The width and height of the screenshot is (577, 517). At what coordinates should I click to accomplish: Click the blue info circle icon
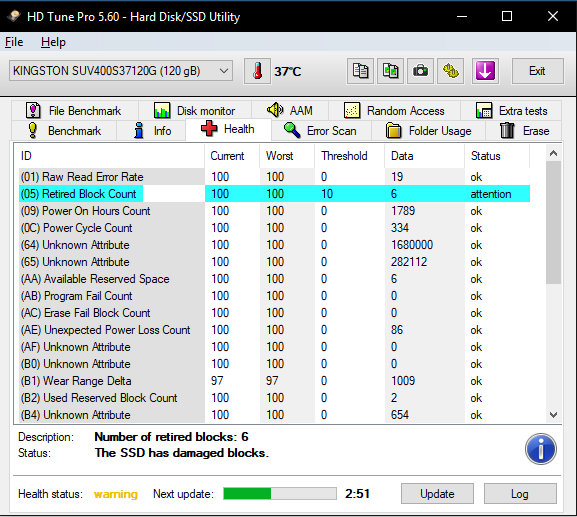[541, 449]
